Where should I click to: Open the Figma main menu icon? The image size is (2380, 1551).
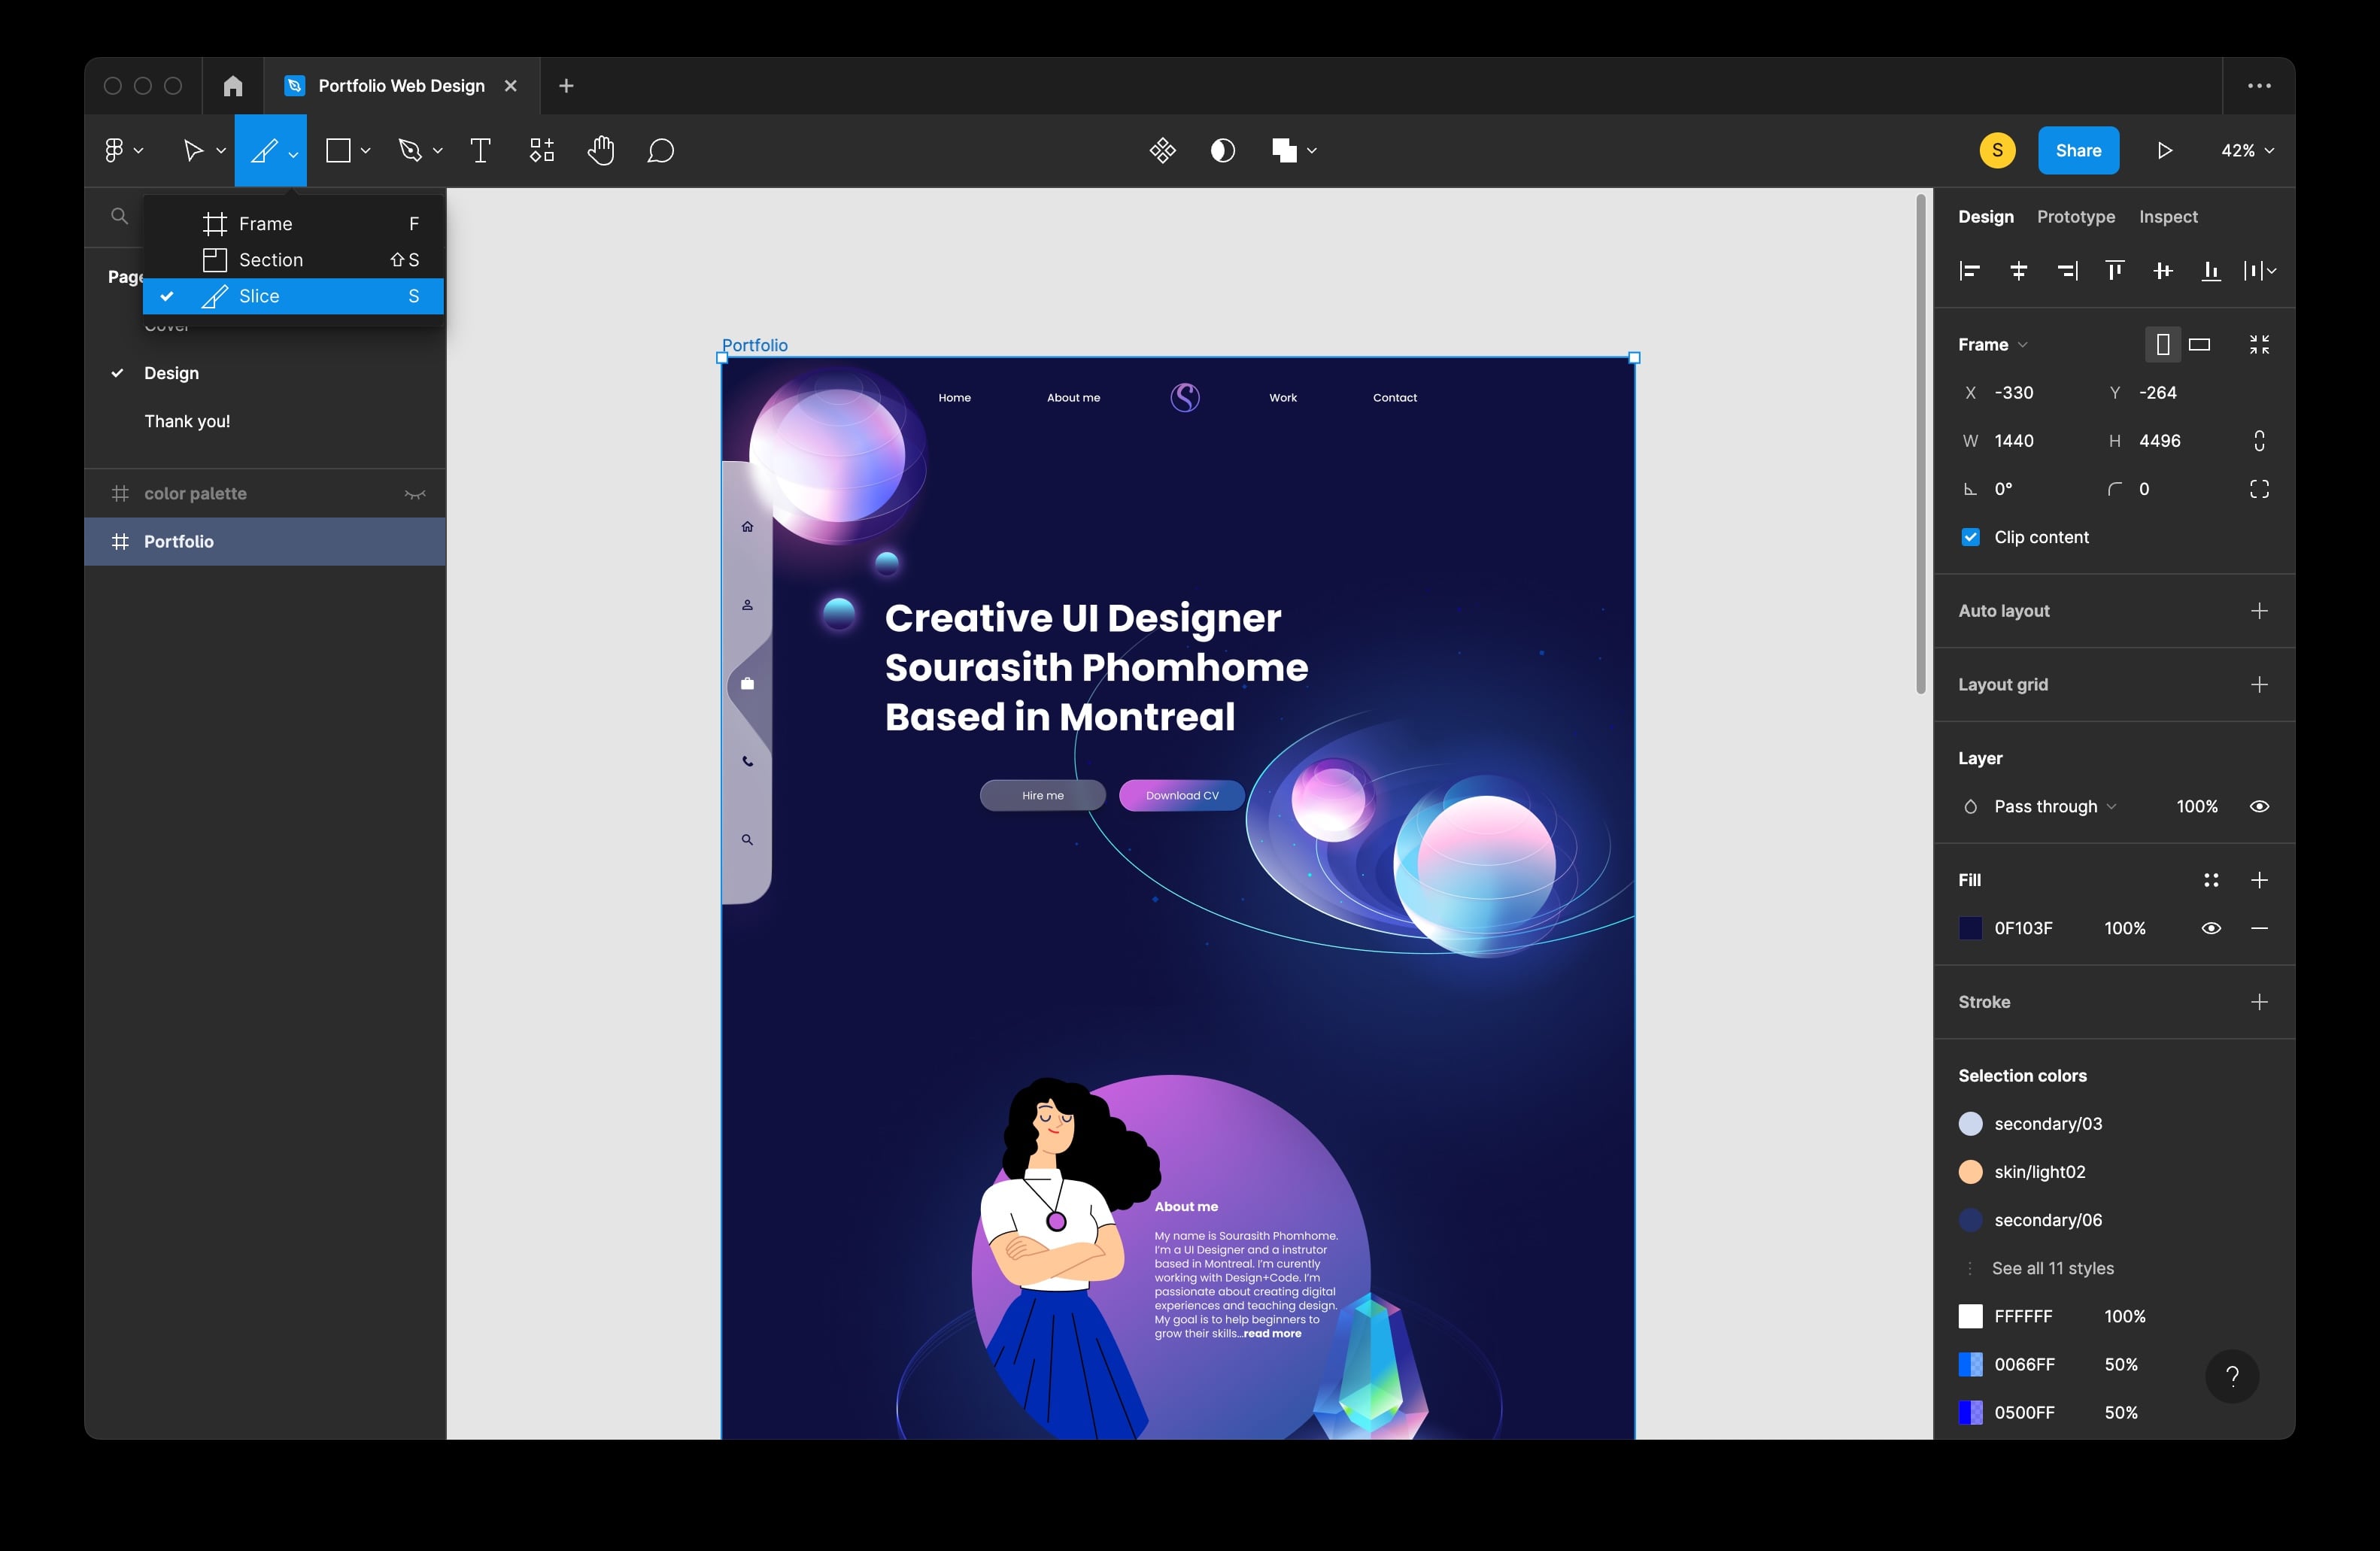pos(114,150)
